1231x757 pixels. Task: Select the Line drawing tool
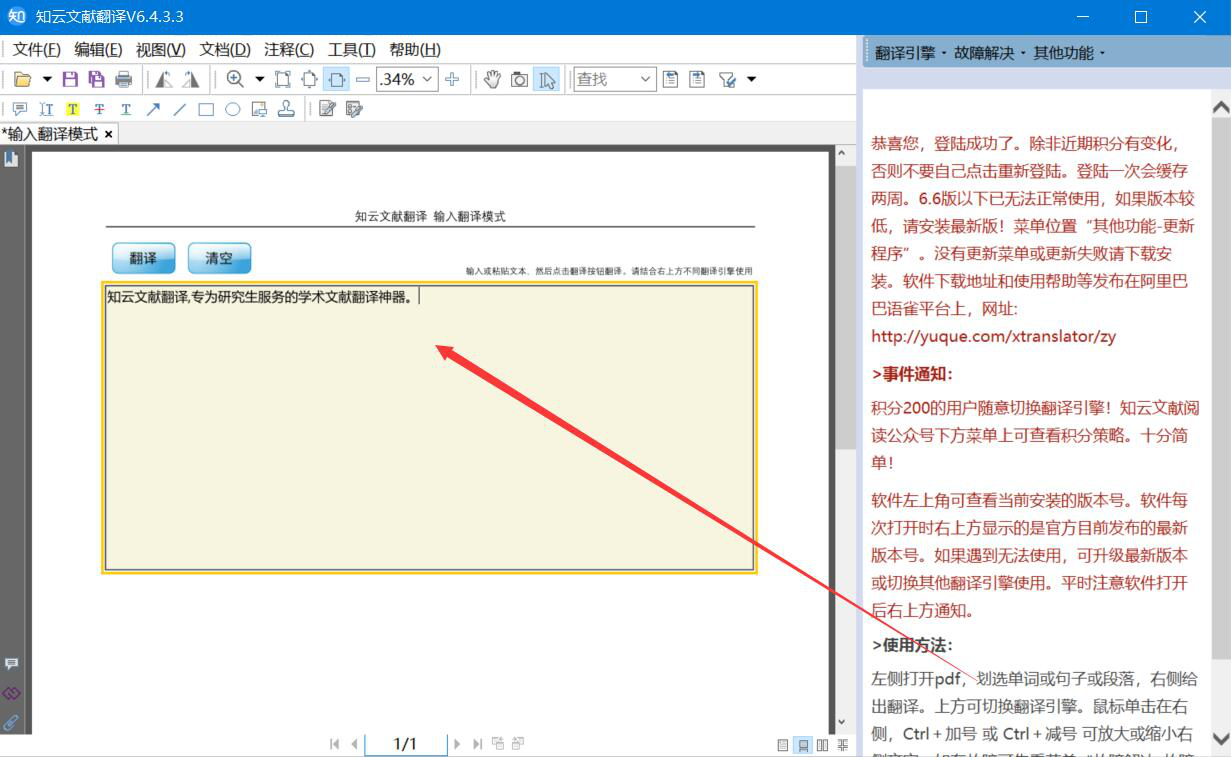(180, 109)
